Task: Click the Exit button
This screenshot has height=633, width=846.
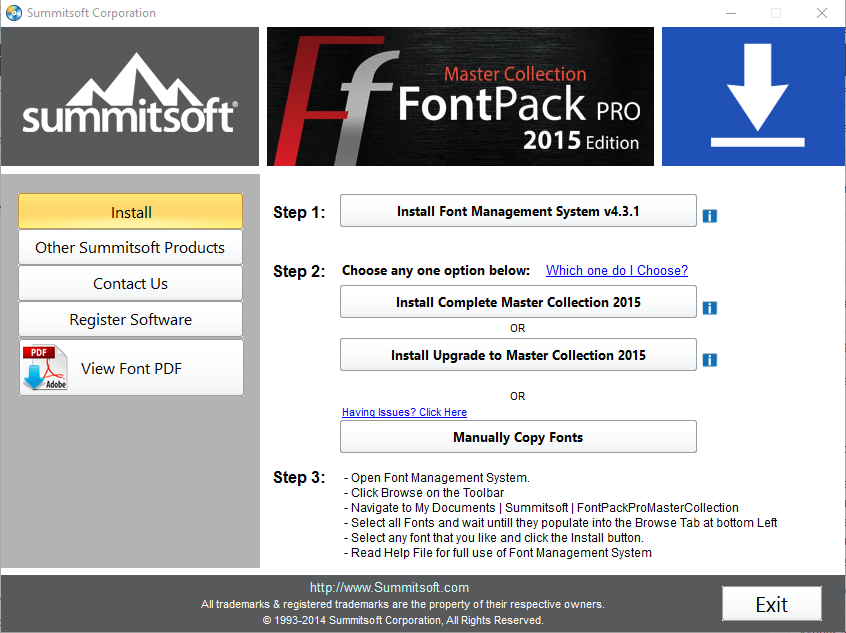Action: click(772, 604)
